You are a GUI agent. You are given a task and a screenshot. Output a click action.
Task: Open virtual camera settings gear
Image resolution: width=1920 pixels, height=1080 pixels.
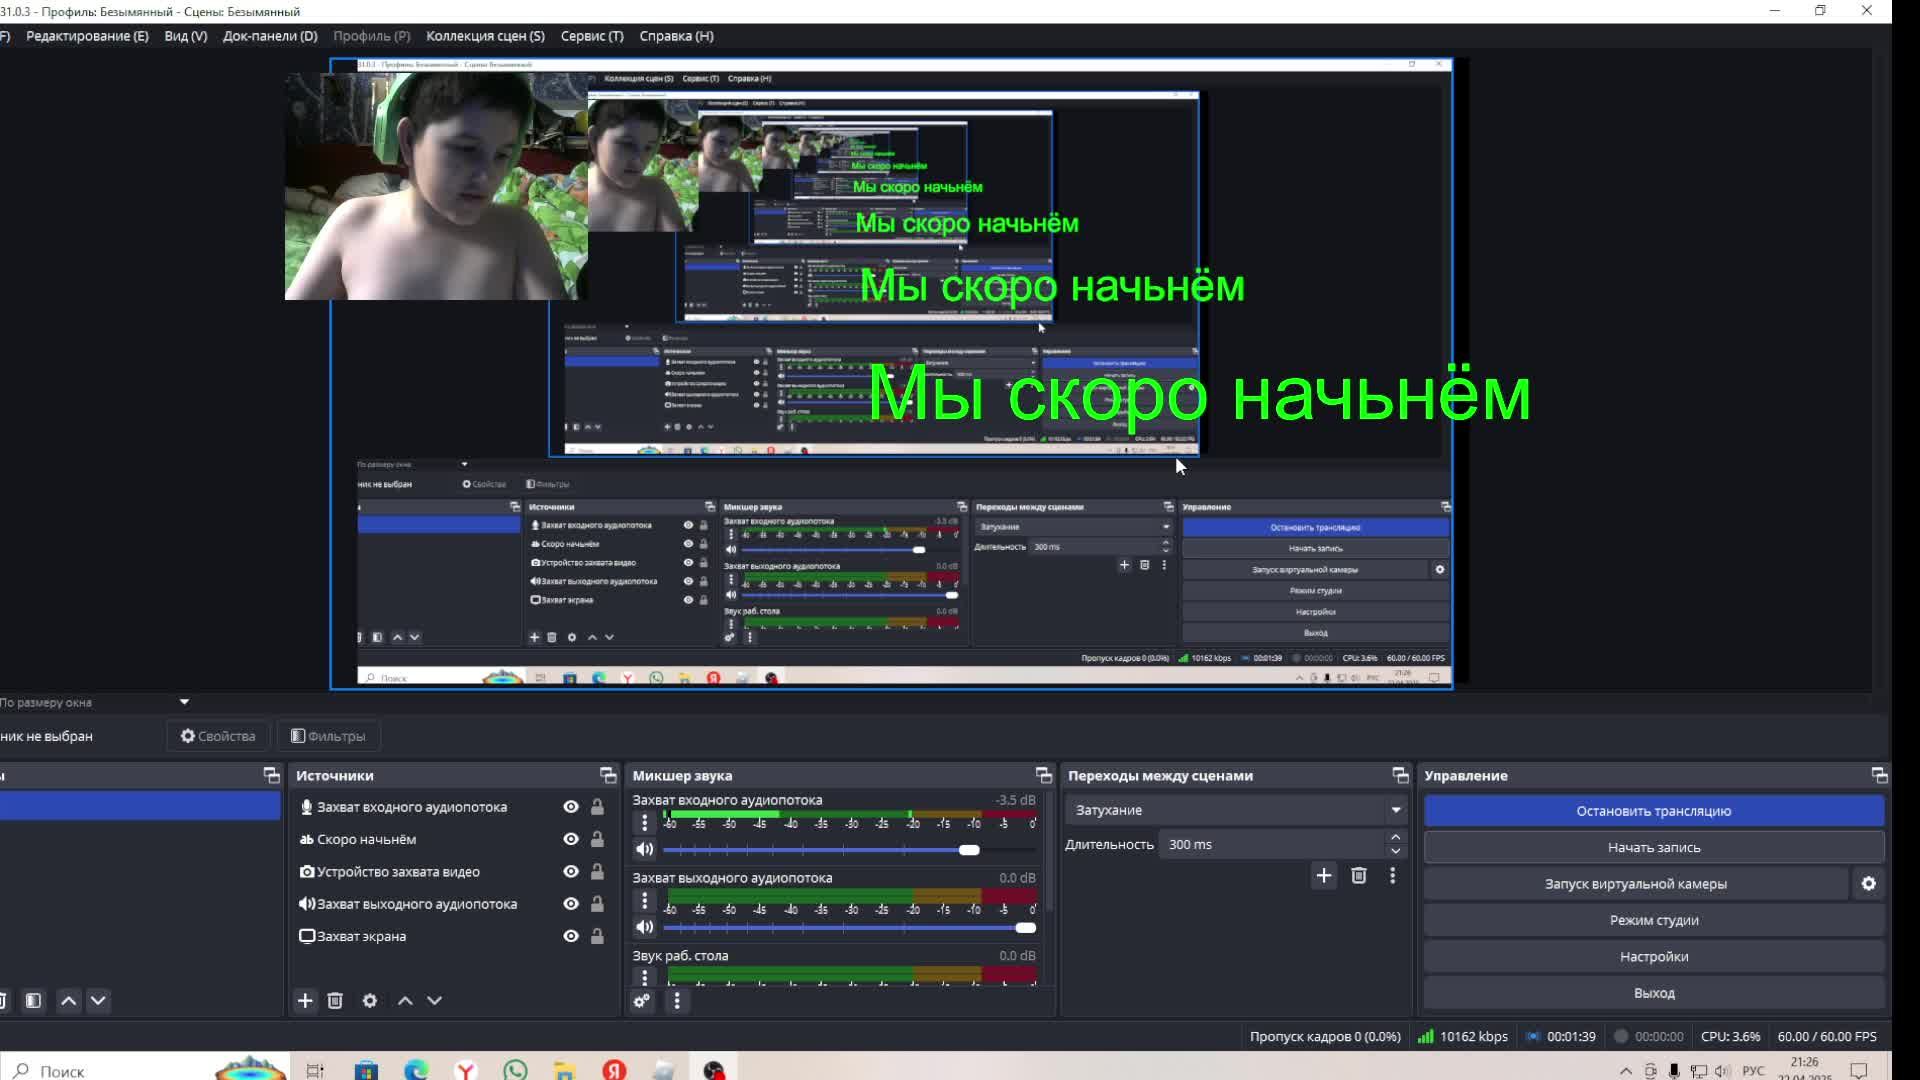[x=1868, y=884]
